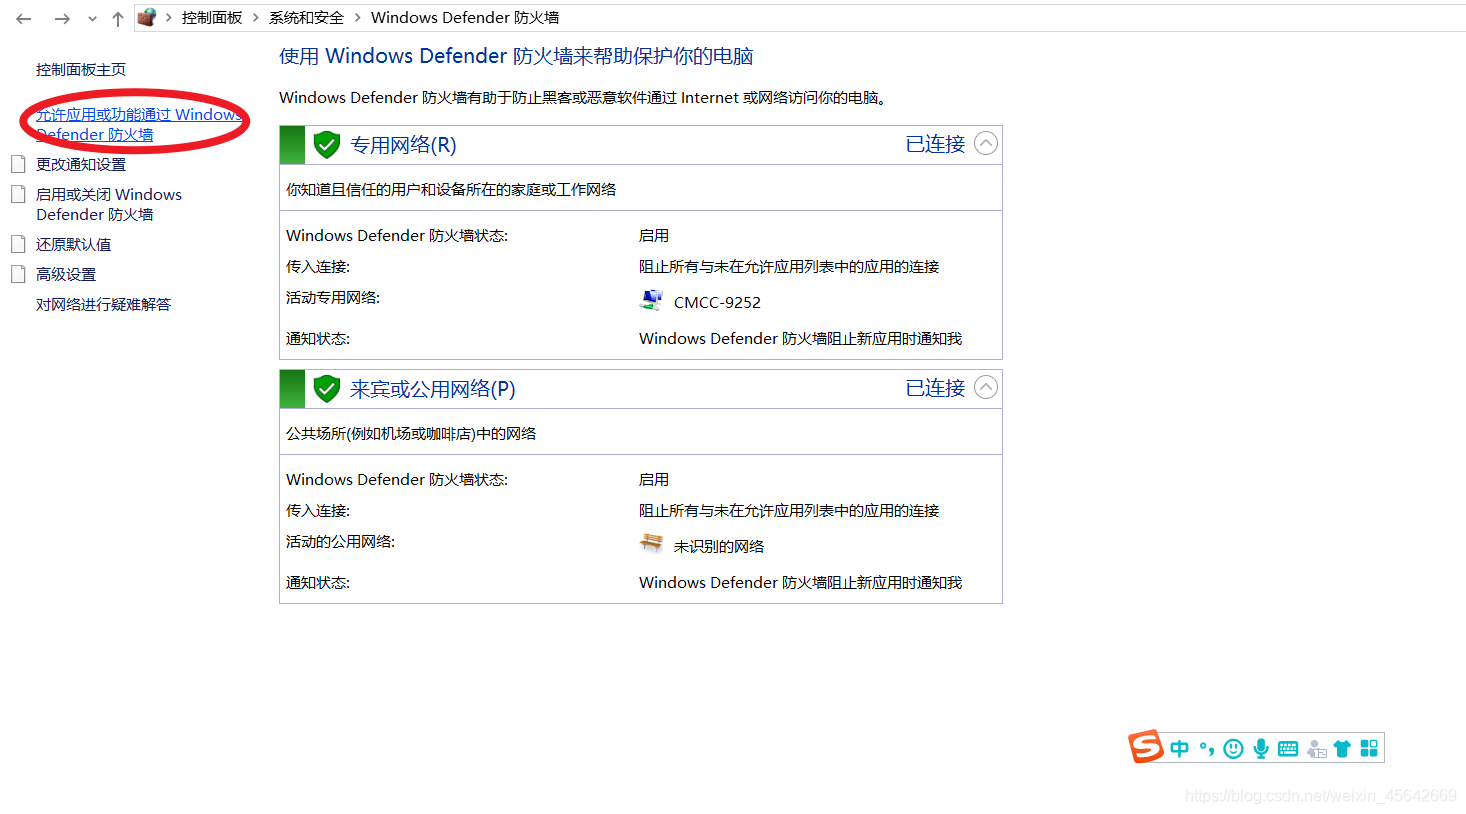Click network computer icon next to CMCC-9252
Viewport: 1466px width, 814px height.
651,300
